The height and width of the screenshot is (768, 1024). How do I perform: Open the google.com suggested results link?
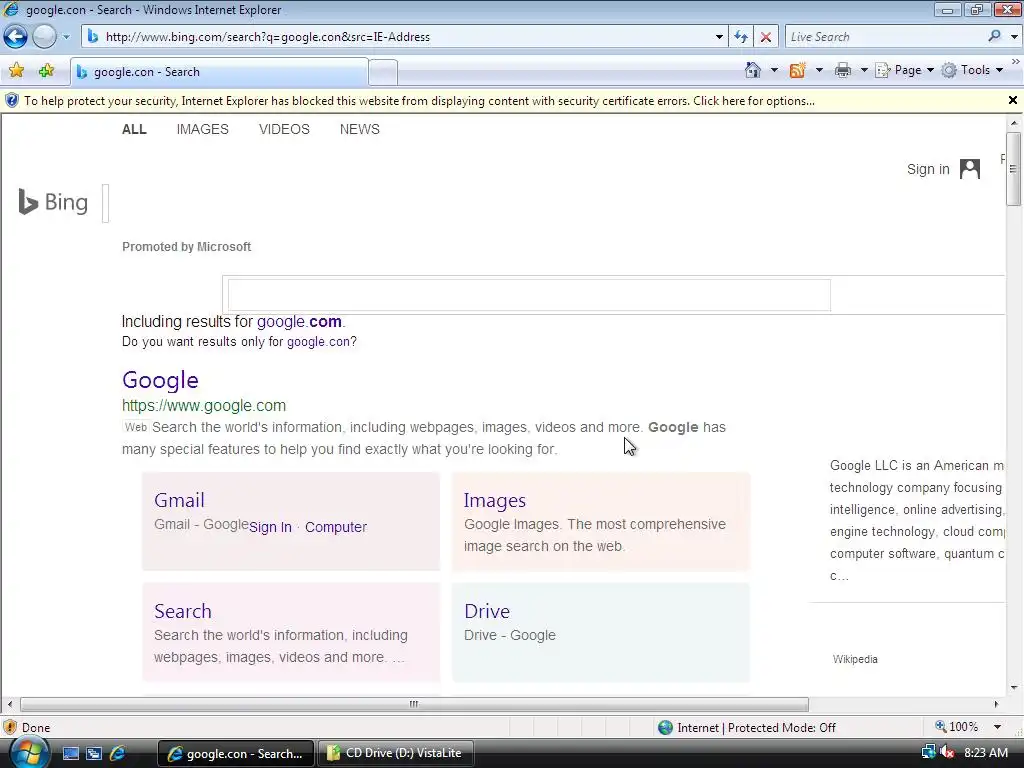(x=299, y=321)
